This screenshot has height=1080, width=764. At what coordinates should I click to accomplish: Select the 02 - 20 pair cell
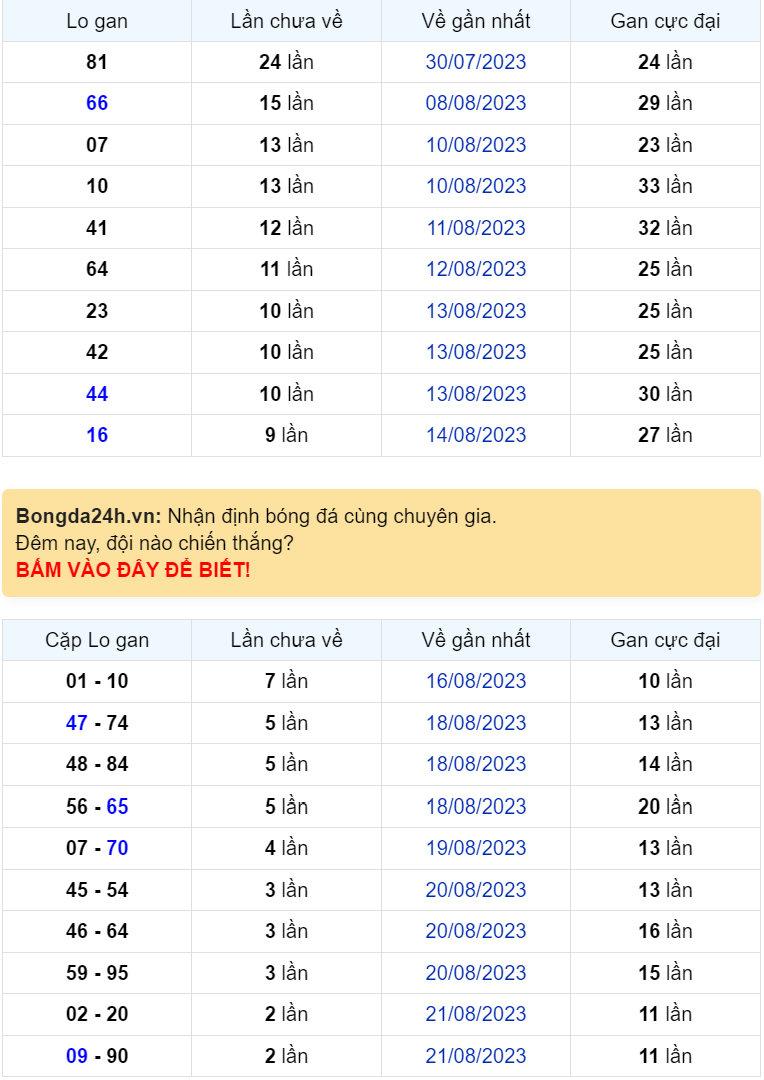pyautogui.click(x=97, y=1014)
